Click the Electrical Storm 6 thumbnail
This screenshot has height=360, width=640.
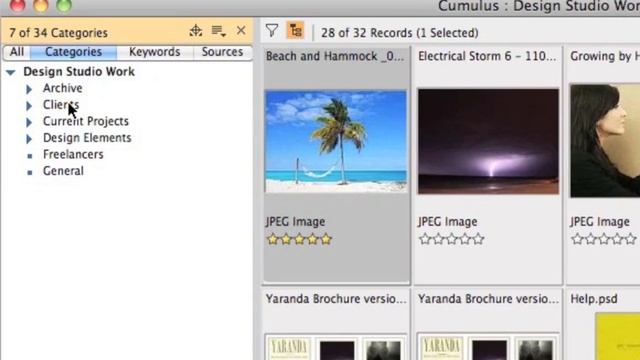488,141
